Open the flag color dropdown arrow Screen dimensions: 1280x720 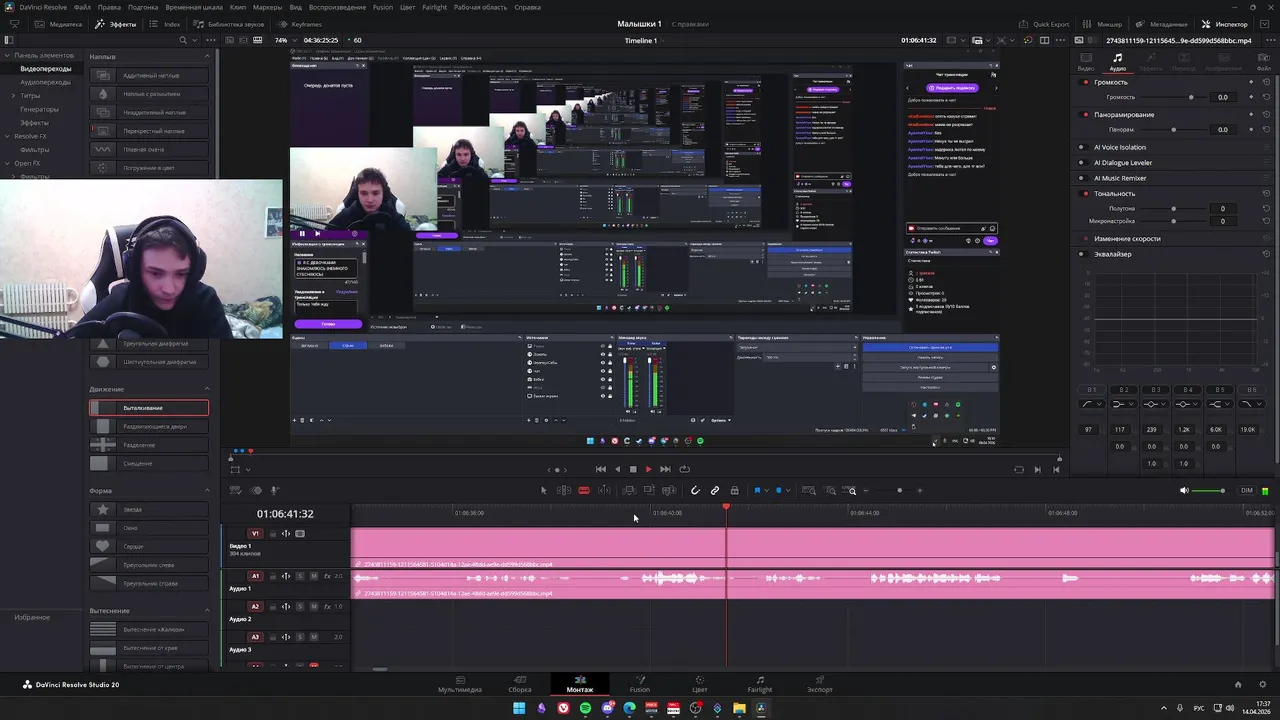766,491
